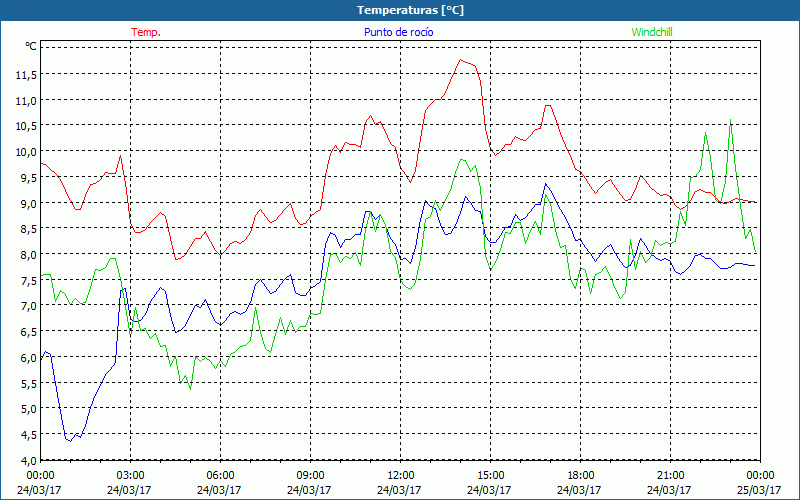Image resolution: width=800 pixels, height=500 pixels.
Task: Click the 10,5 y-axis value
Action: point(26,127)
